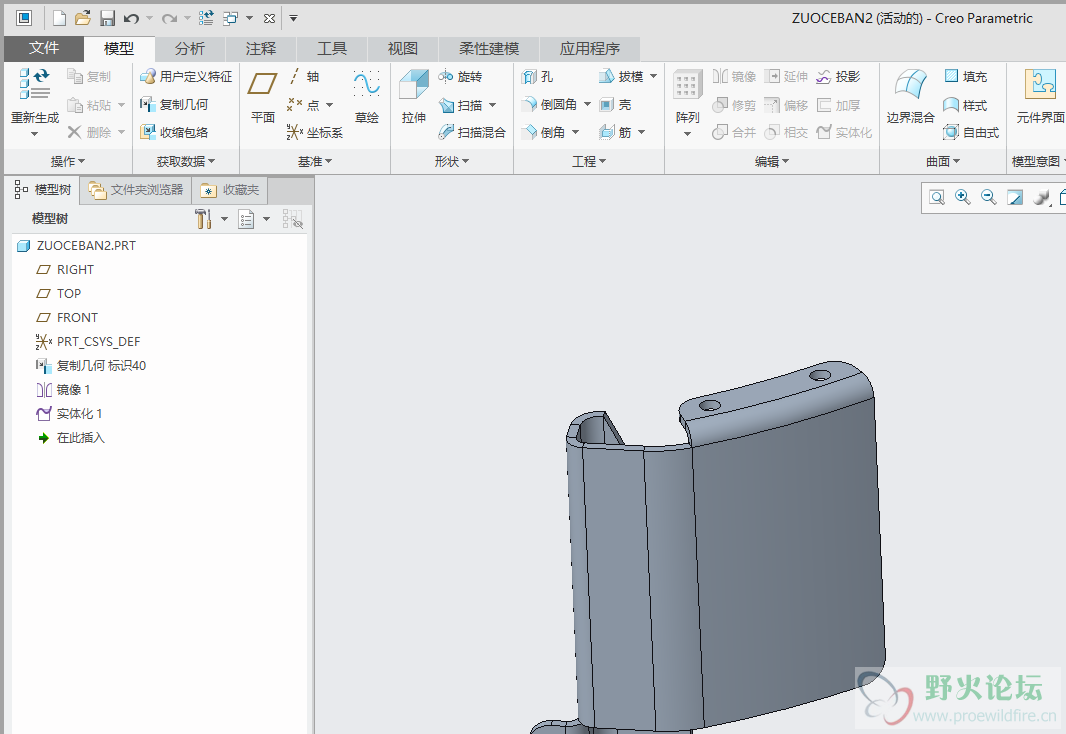Expand the 编辑 group overflow

(x=772, y=161)
